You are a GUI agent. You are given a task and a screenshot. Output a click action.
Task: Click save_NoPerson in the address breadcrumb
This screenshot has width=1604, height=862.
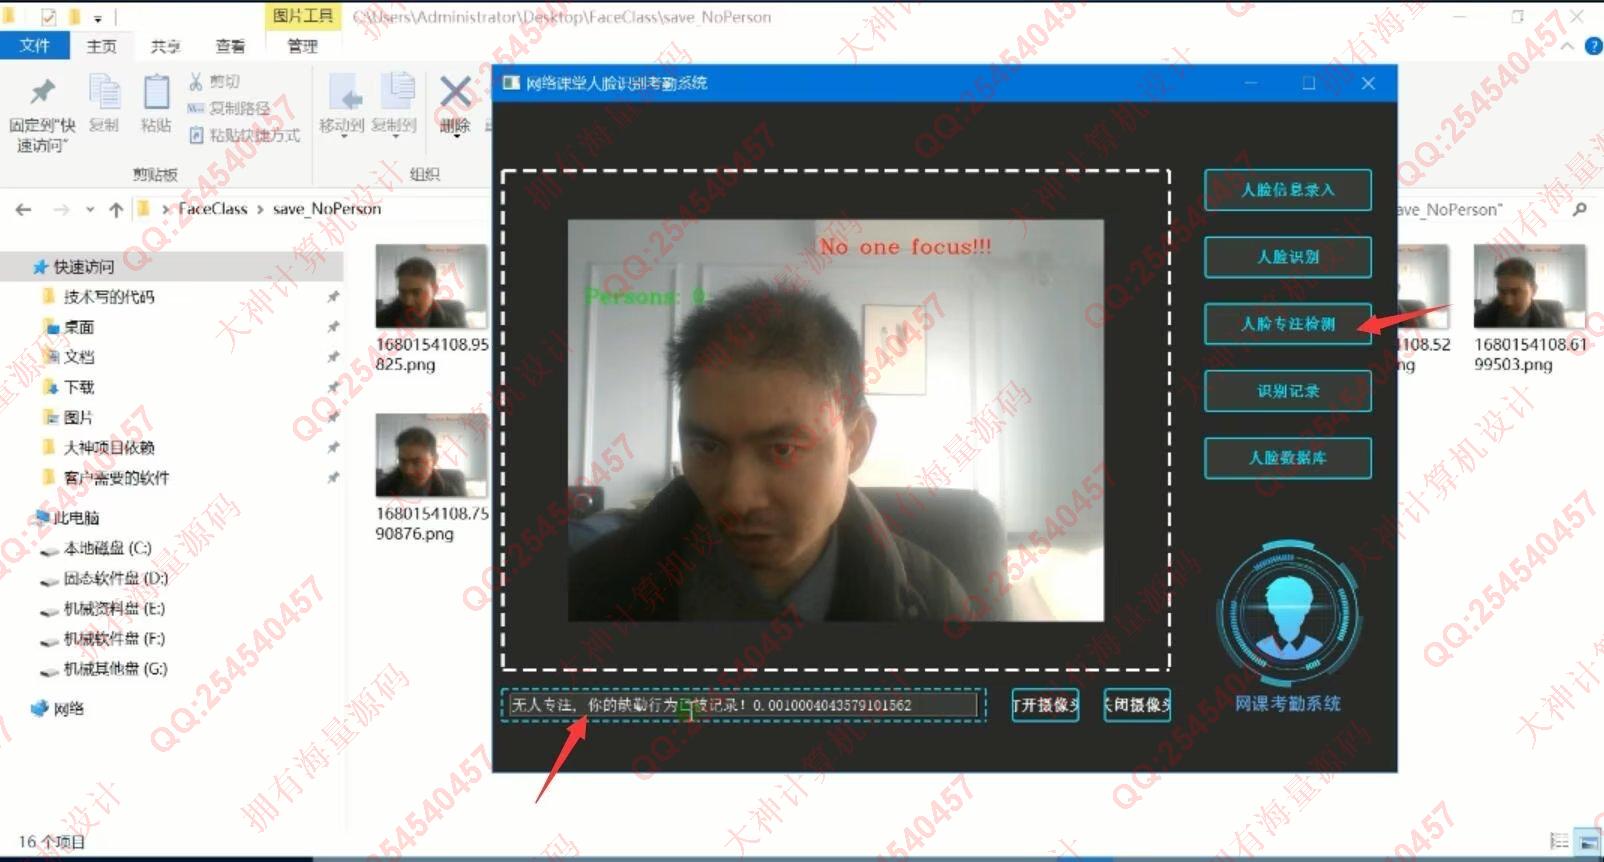(x=327, y=209)
